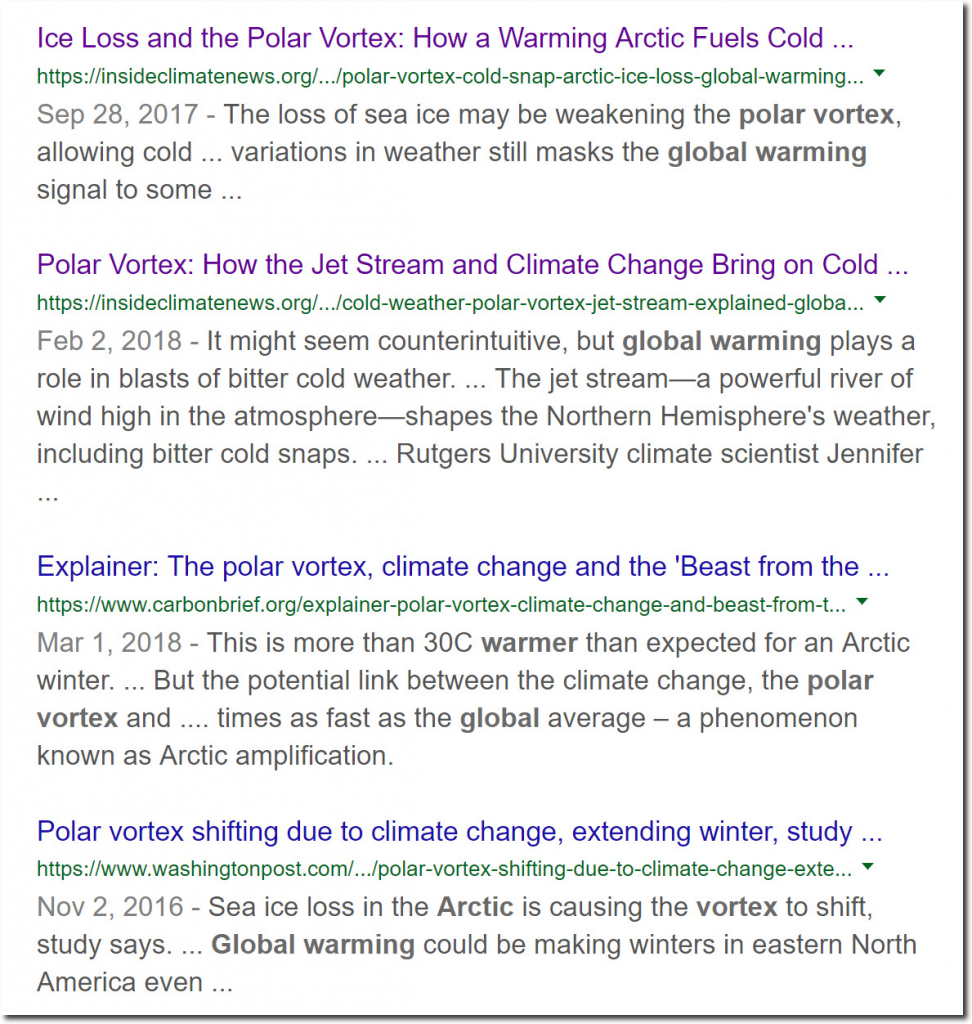The height and width of the screenshot is (1024, 972).
Task: Expand arrow next to cold-weather-polar-vortex-jet-stream URL
Action: click(x=880, y=300)
